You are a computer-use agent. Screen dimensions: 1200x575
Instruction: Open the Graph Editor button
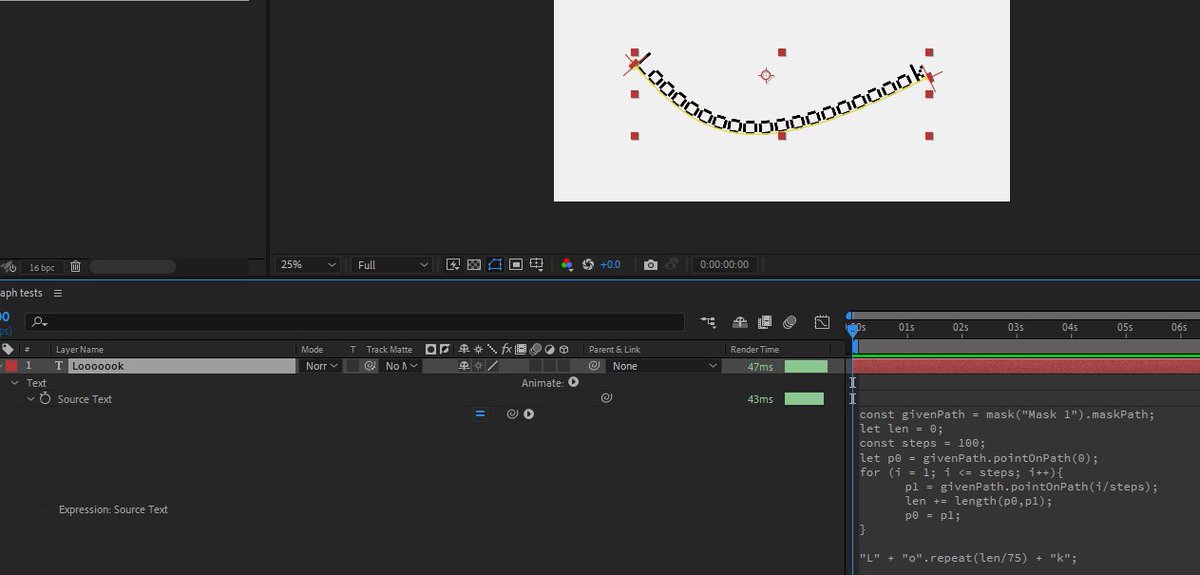coord(822,322)
